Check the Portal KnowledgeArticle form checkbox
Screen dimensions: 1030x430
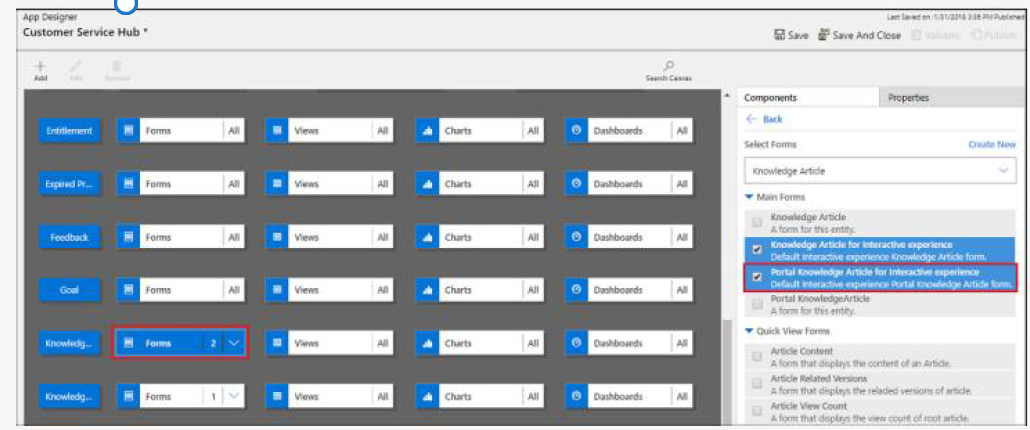tap(757, 304)
